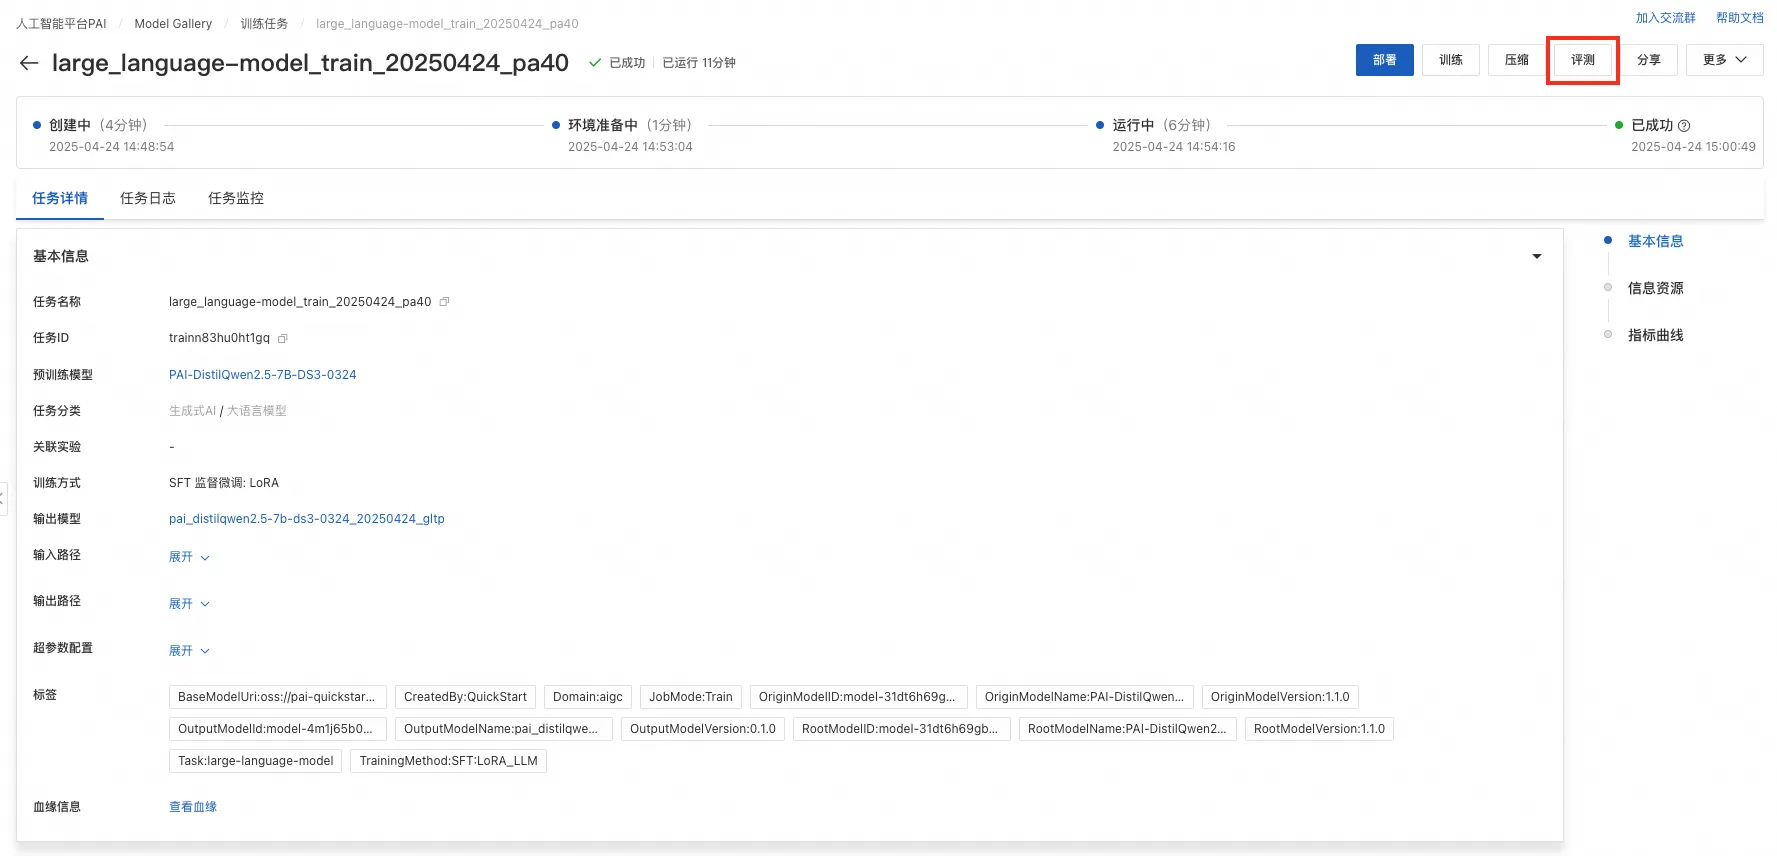The image size is (1777, 856).
Task: Jump to 指标曲线 anchor in side navigation
Action: [x=1655, y=335]
